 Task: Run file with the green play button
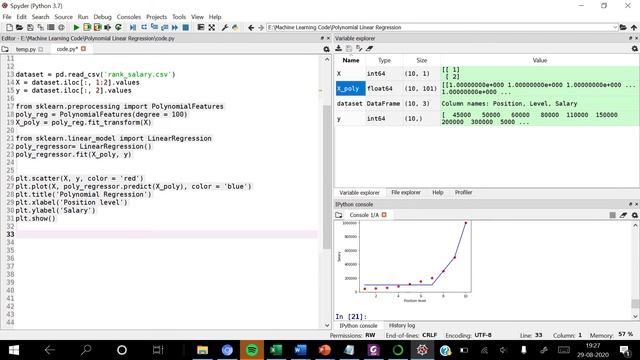point(76,27)
